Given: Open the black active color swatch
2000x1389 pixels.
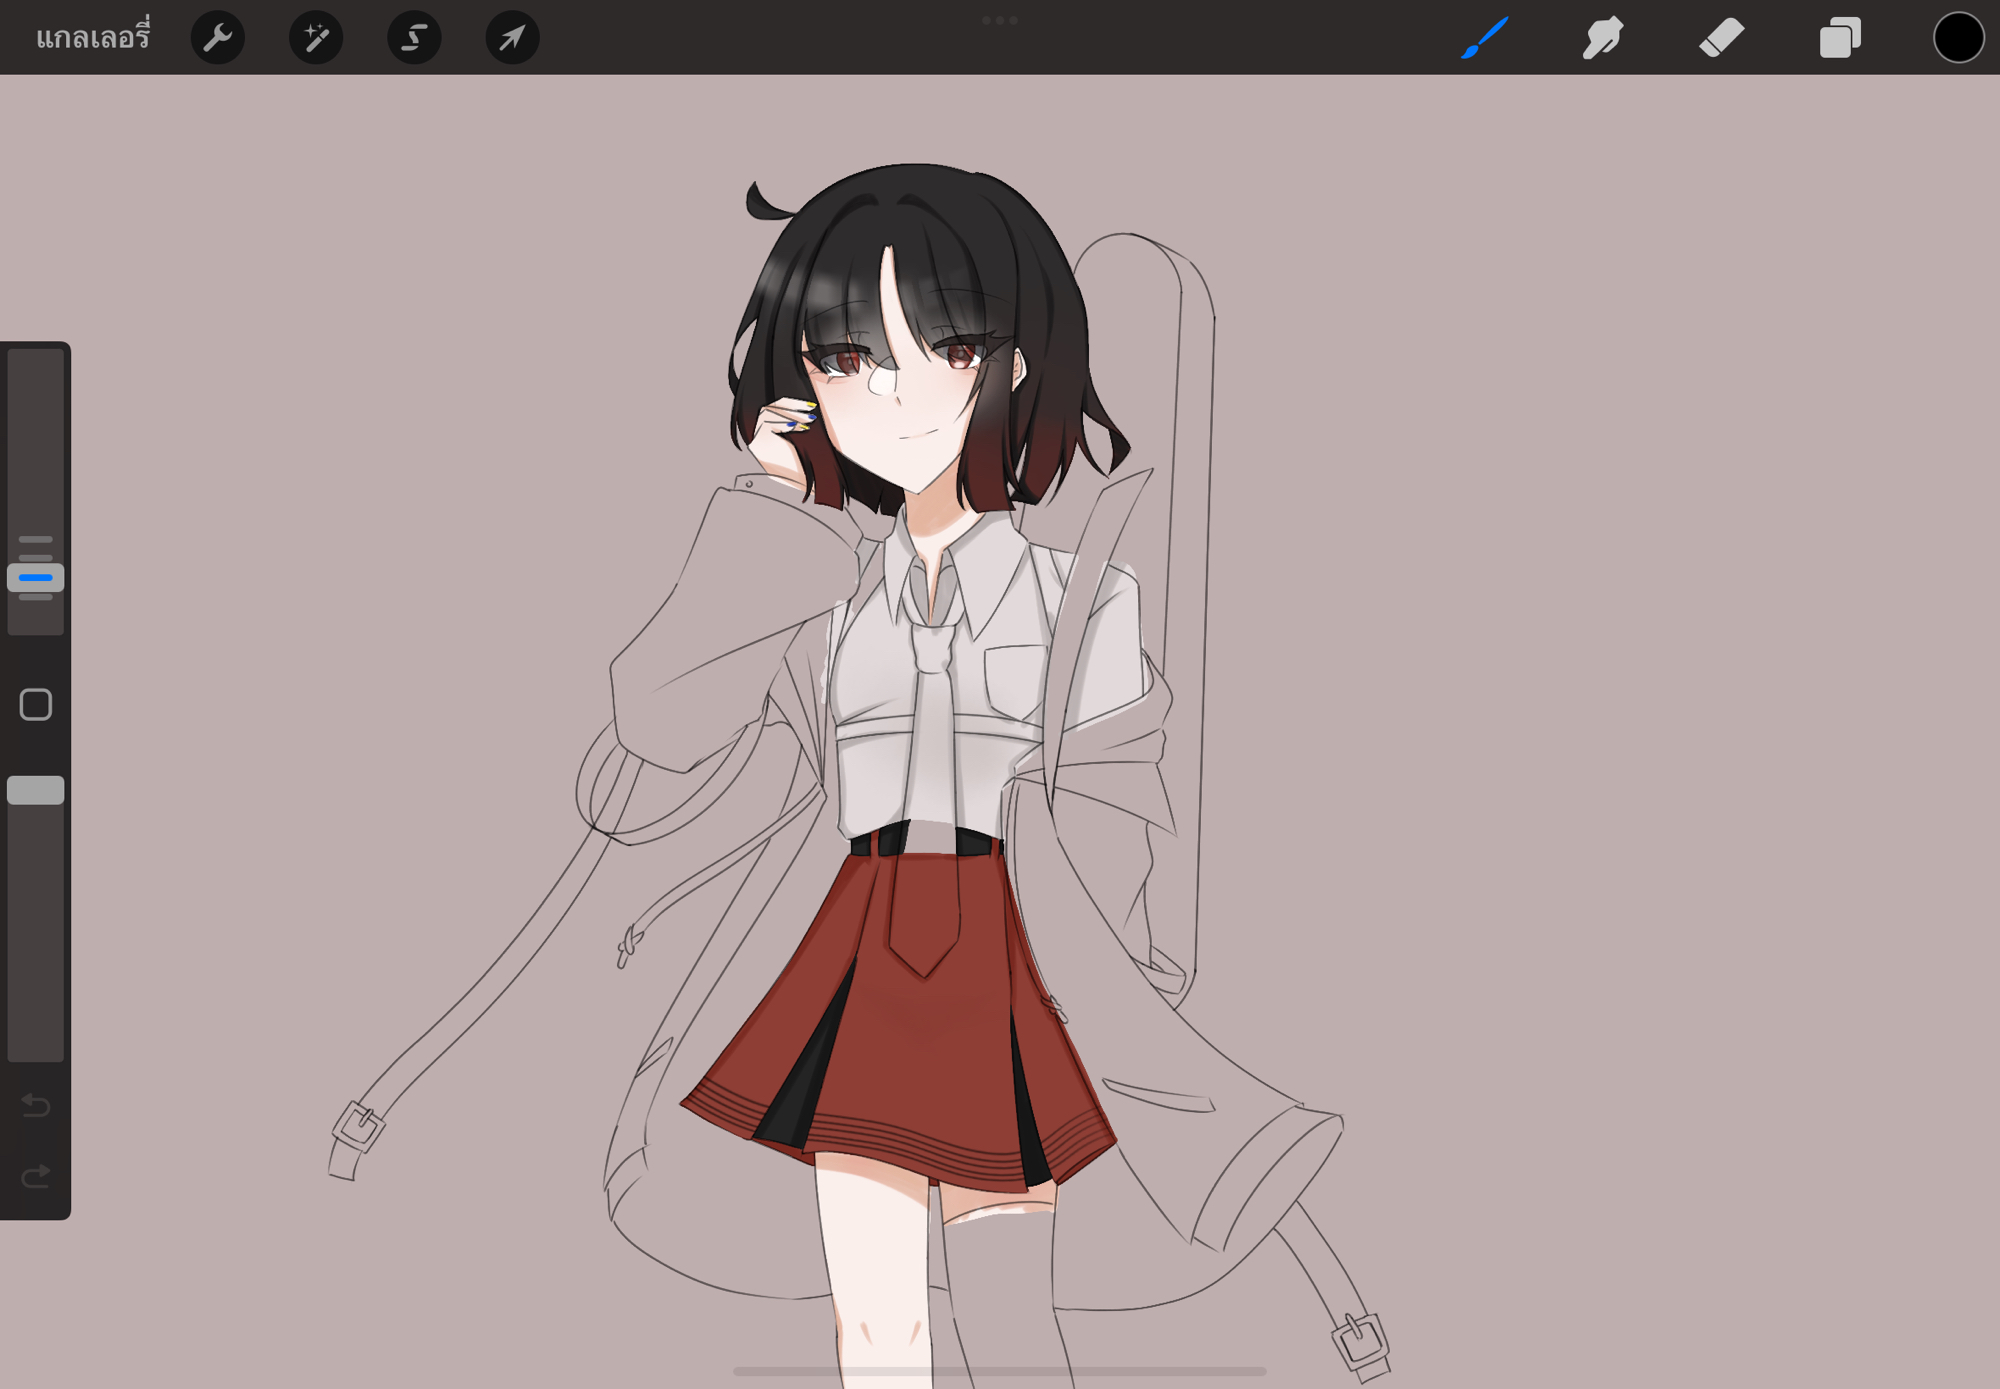Looking at the screenshot, I should pyautogui.click(x=1957, y=38).
